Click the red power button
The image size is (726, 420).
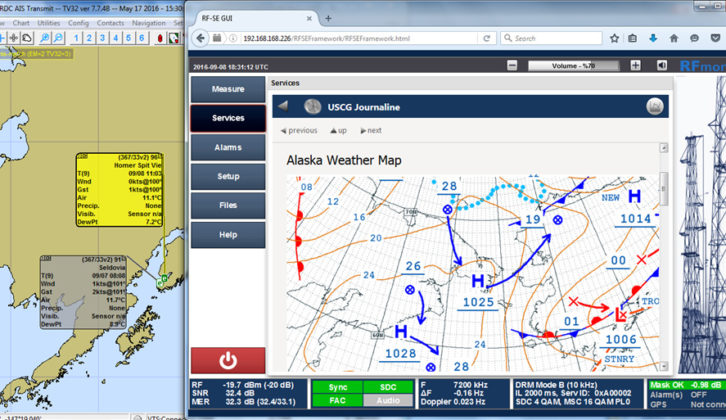(x=228, y=360)
